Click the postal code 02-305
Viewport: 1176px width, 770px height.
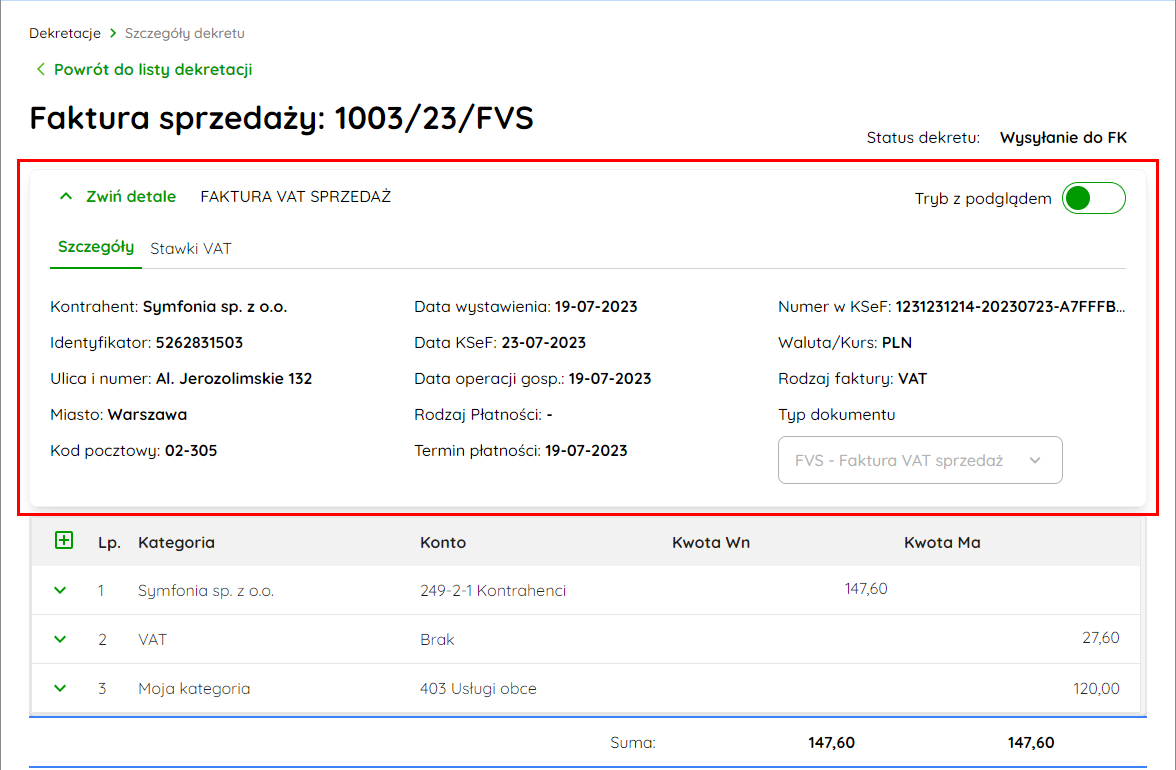pos(190,451)
